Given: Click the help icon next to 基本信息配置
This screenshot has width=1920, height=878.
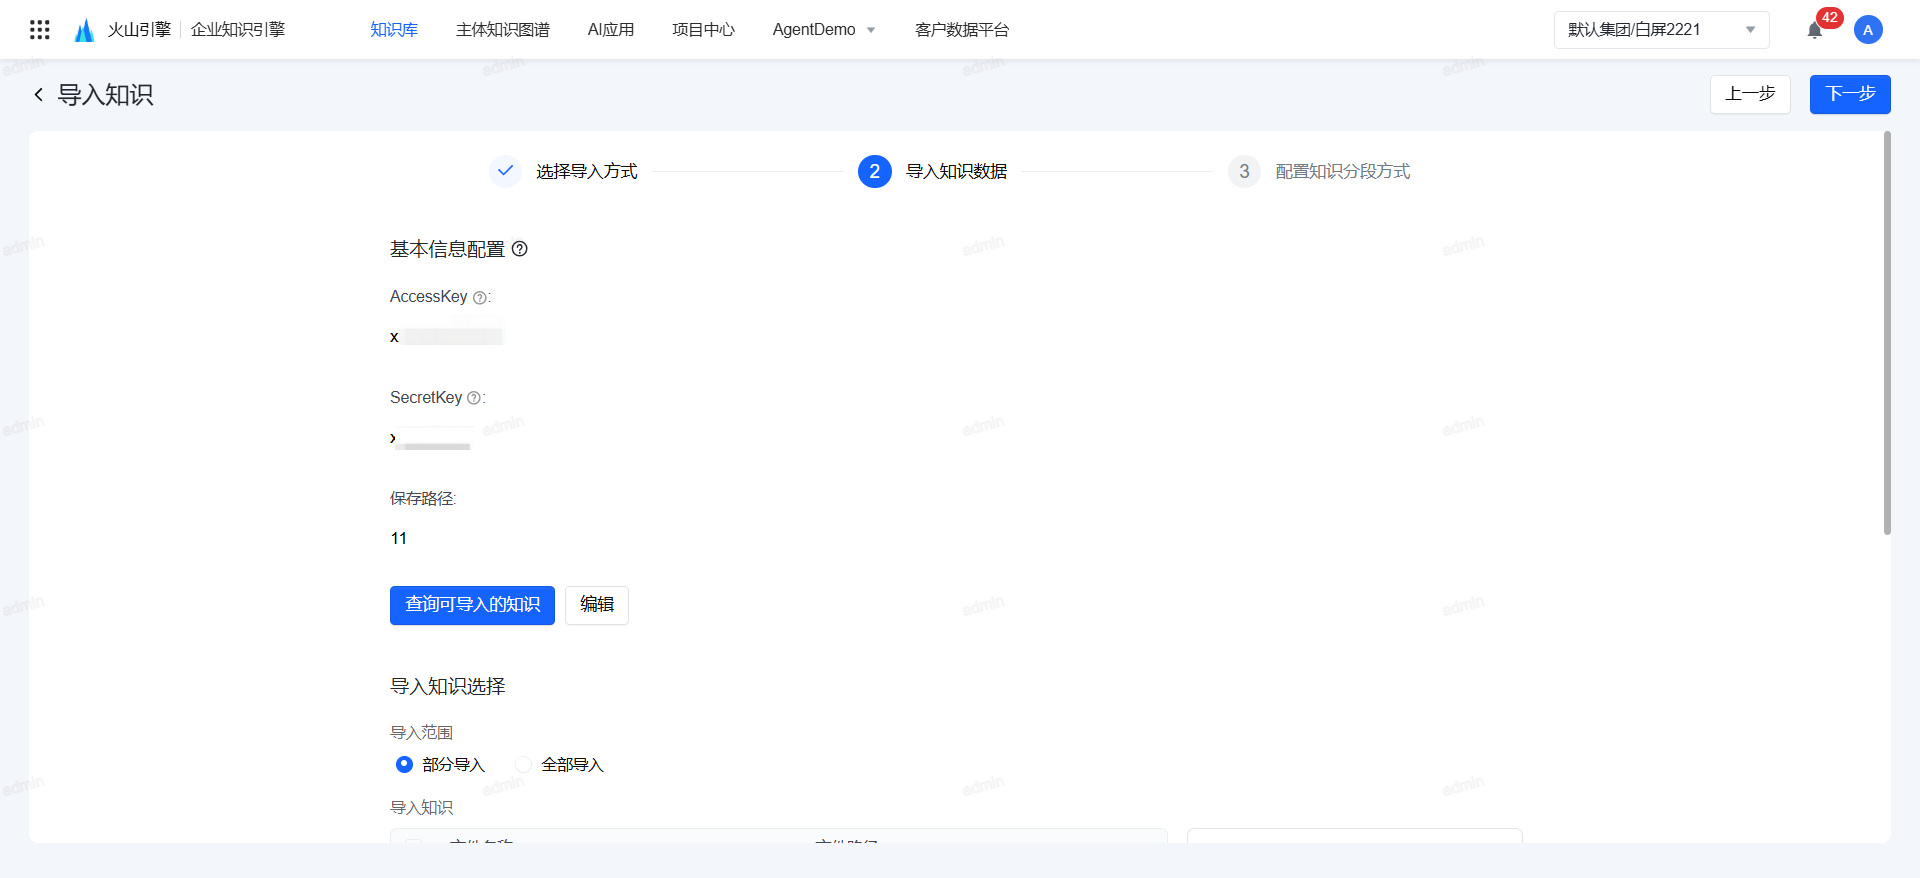Looking at the screenshot, I should click(x=520, y=249).
